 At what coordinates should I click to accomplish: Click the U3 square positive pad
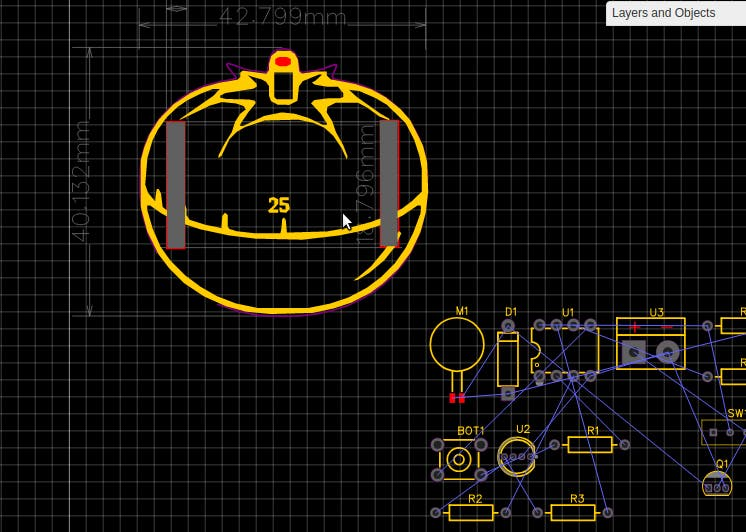coord(634,353)
